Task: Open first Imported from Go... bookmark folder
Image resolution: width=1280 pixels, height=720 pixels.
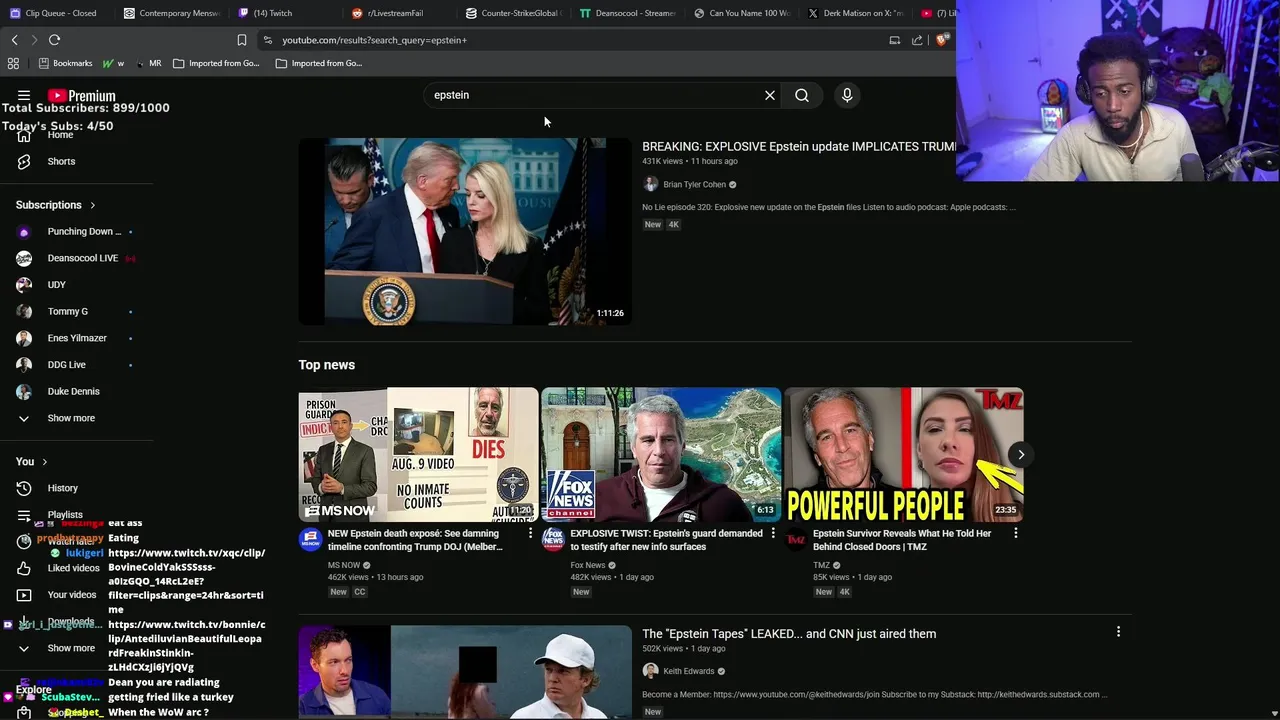Action: click(x=216, y=63)
